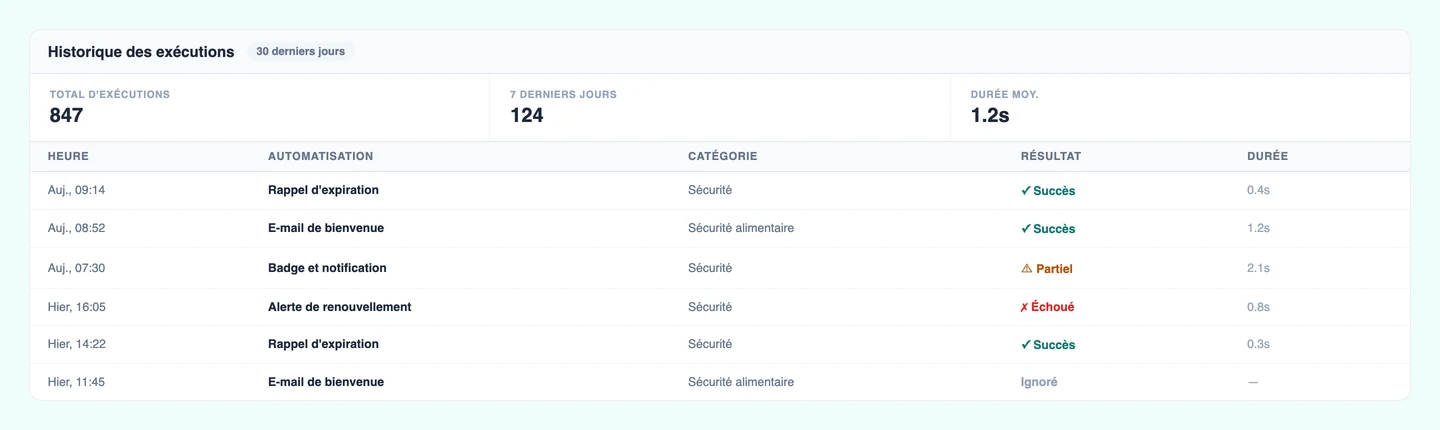This screenshot has height=430, width=1440.
Task: Click the 'DURÉE MOY.' label
Action: (x=1004, y=94)
